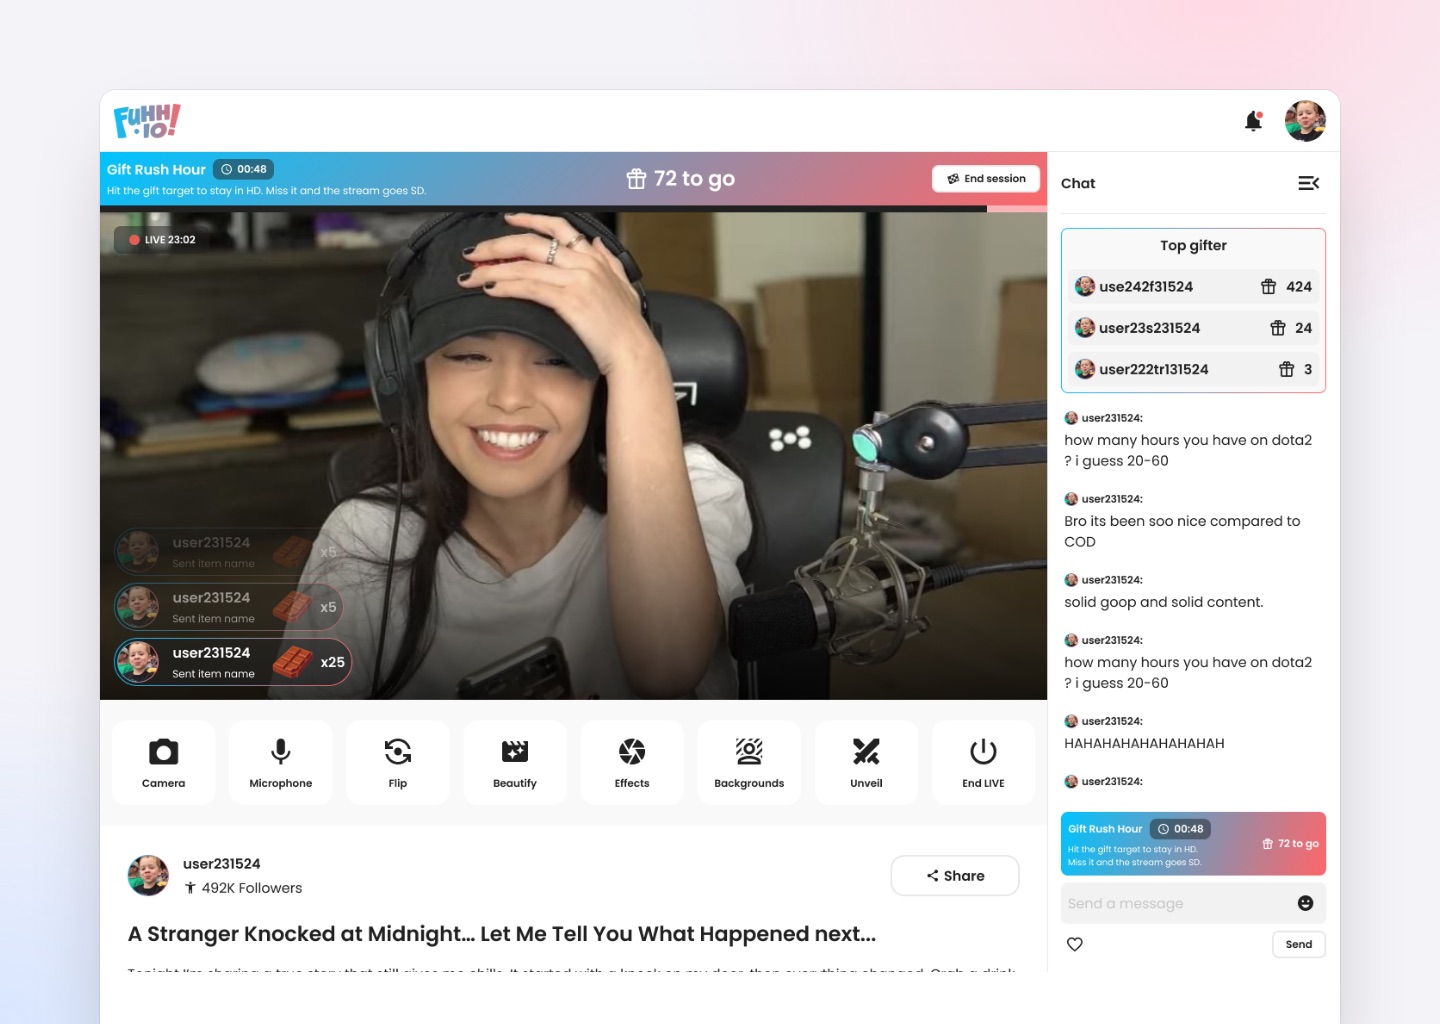Open the Effects panel

(632, 763)
